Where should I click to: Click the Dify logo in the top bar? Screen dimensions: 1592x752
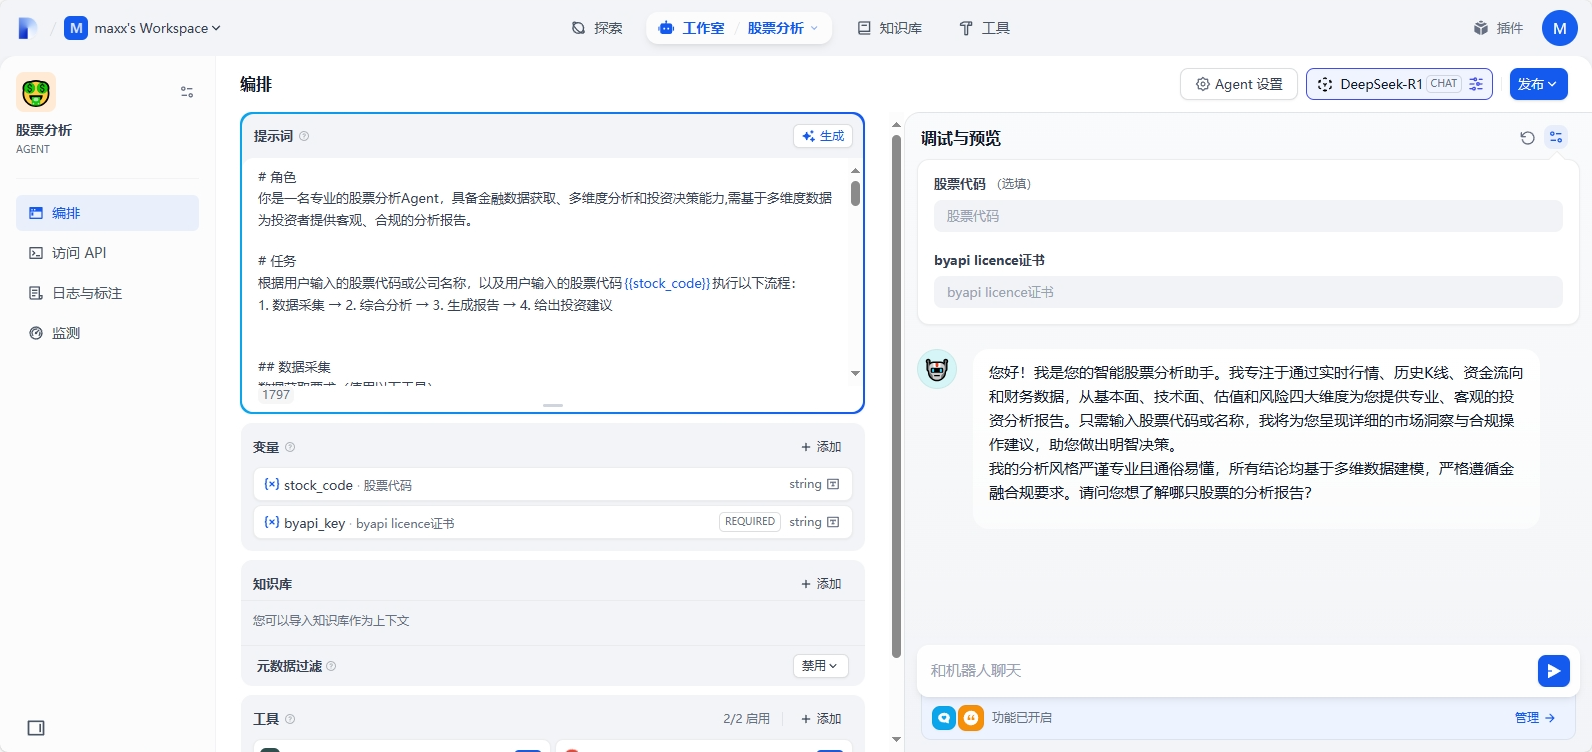(28, 28)
